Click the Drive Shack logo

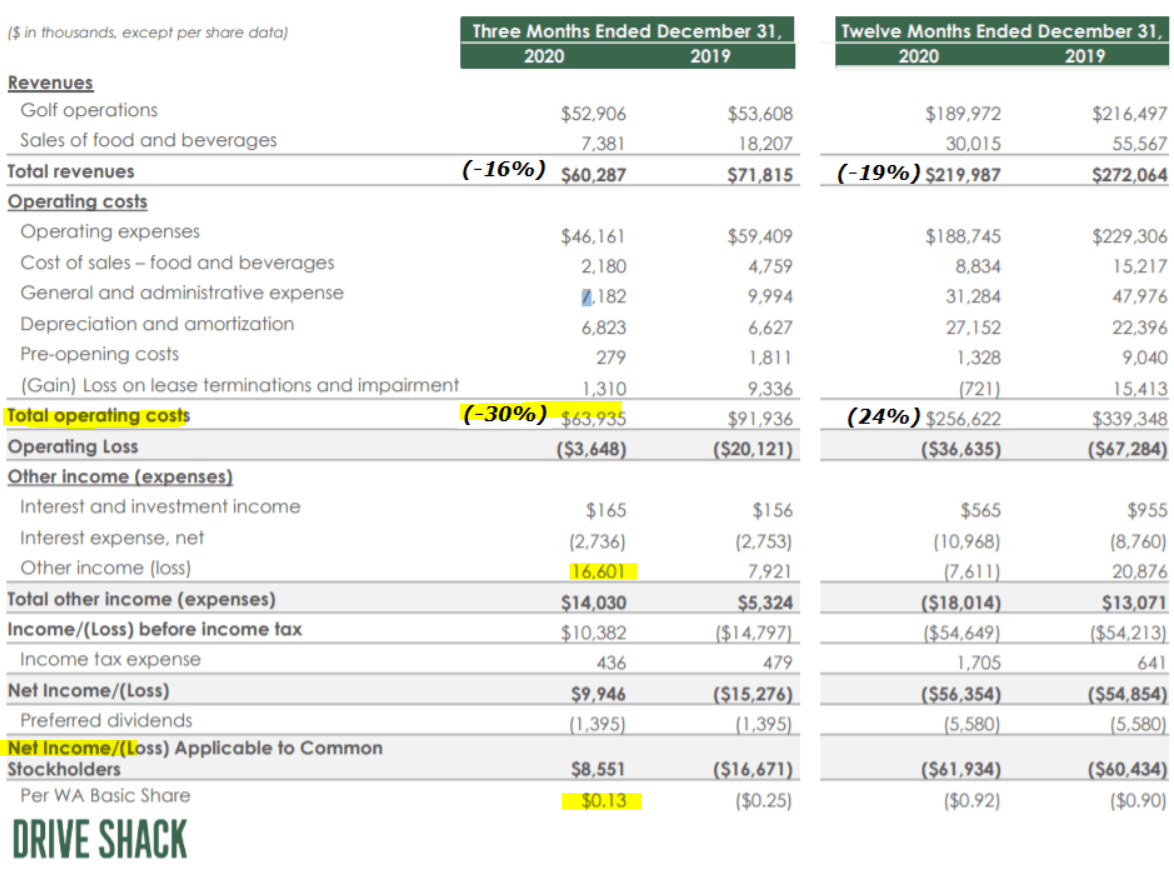[100, 839]
